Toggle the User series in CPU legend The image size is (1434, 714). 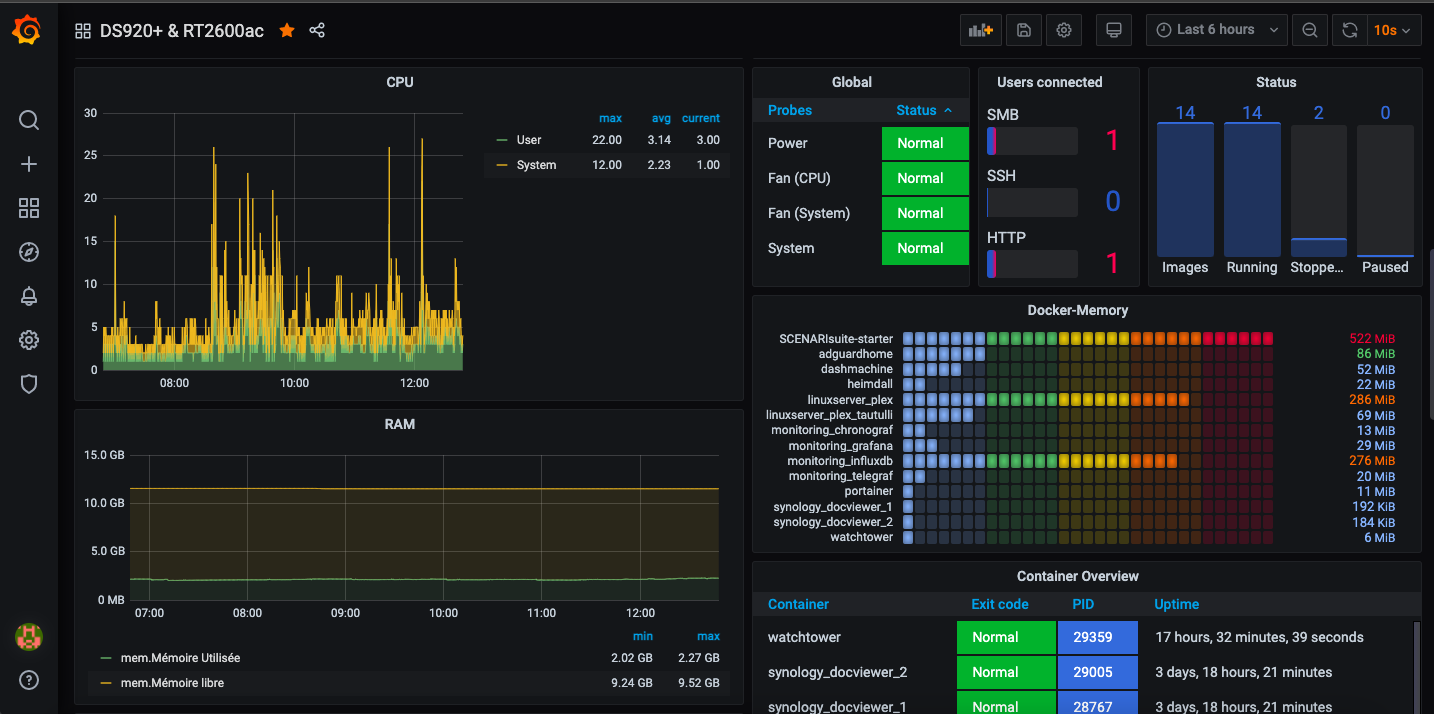(x=529, y=140)
